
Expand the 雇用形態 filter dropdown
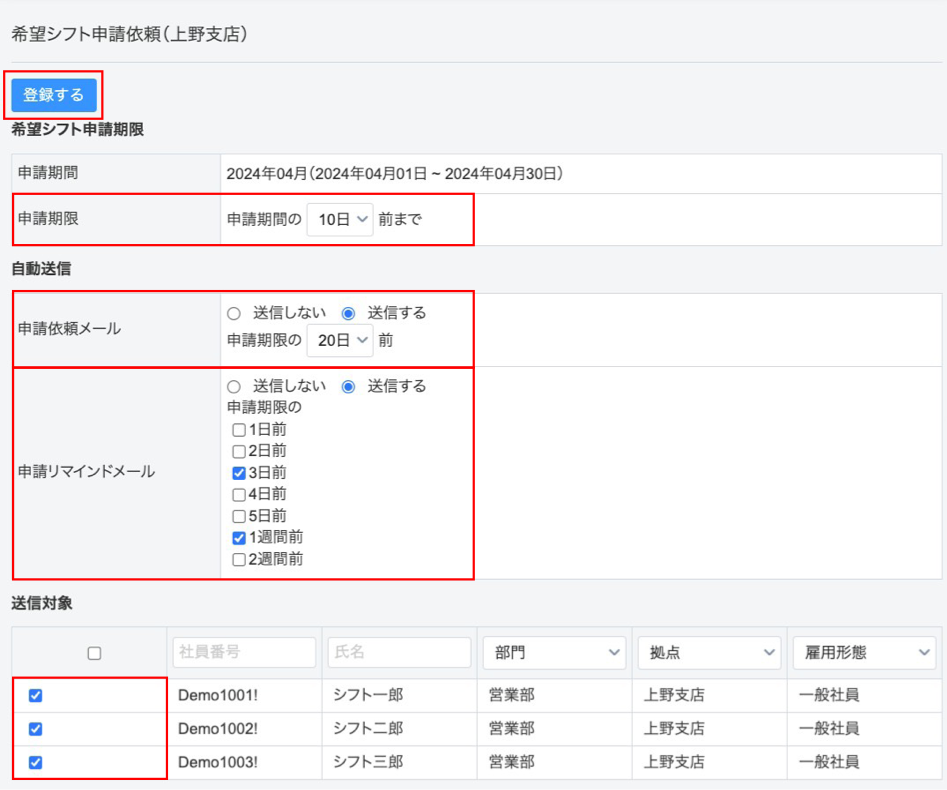(864, 652)
